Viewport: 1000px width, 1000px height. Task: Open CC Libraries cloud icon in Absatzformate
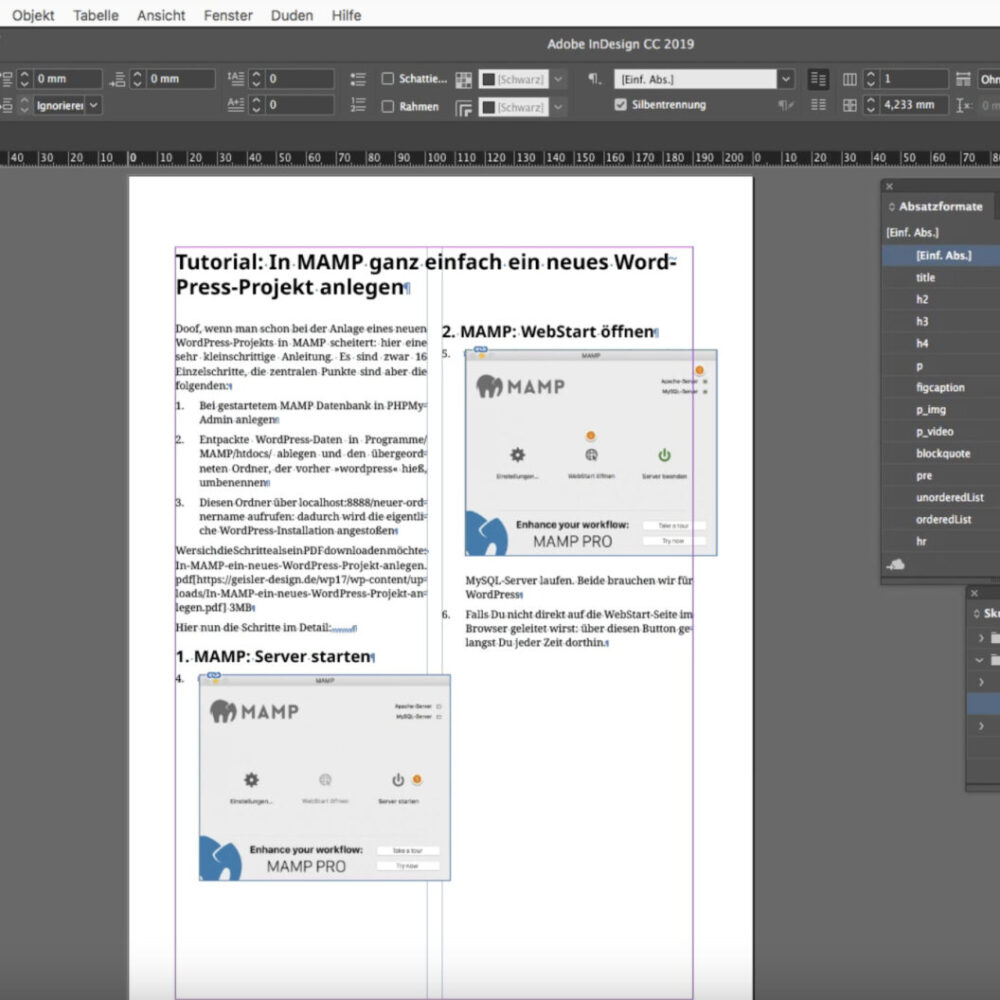pos(895,564)
